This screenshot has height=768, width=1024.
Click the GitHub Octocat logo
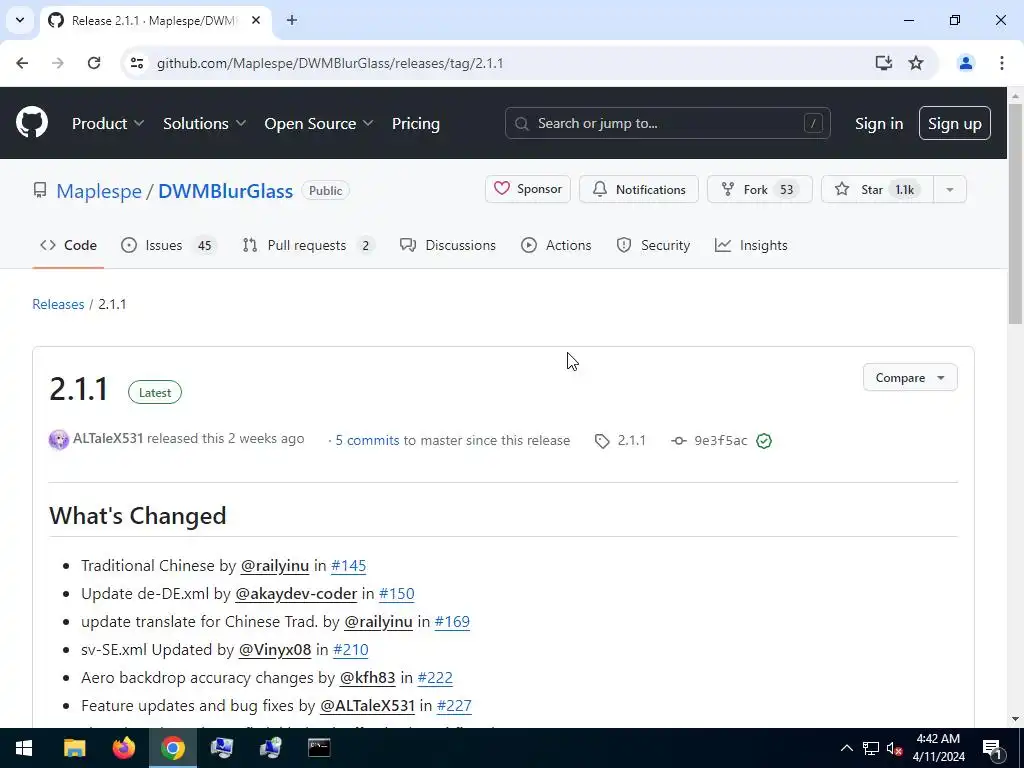(31, 122)
